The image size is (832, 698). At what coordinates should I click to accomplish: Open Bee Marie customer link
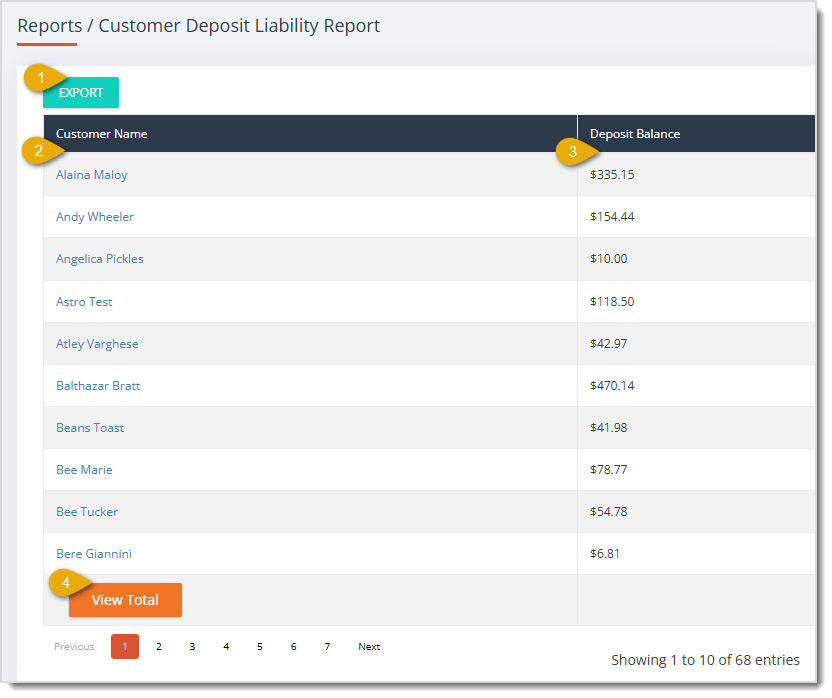coord(85,472)
